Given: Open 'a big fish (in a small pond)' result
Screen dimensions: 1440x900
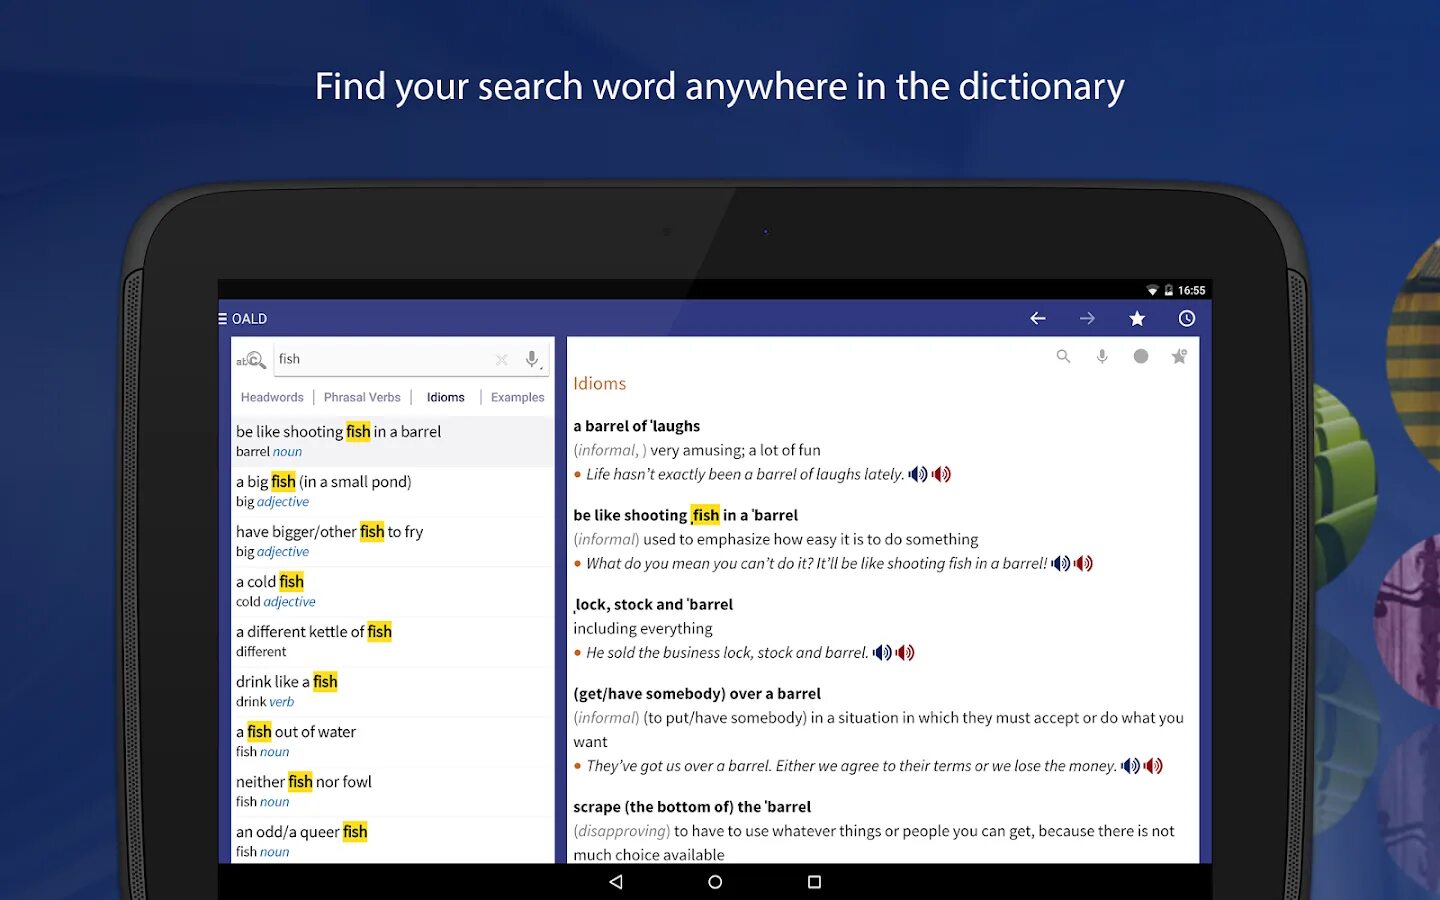Looking at the screenshot, I should (392, 491).
